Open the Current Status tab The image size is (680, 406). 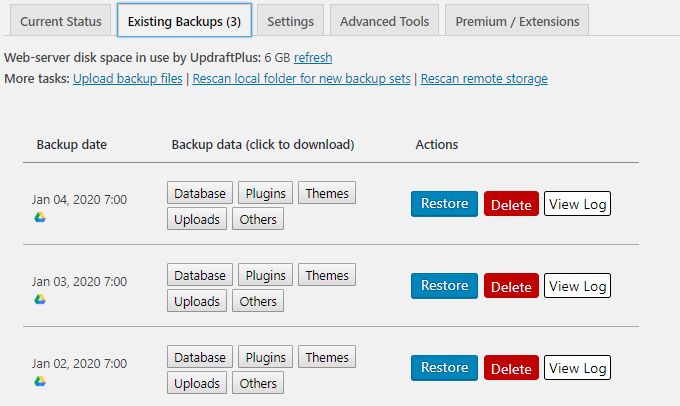pyautogui.click(x=61, y=21)
